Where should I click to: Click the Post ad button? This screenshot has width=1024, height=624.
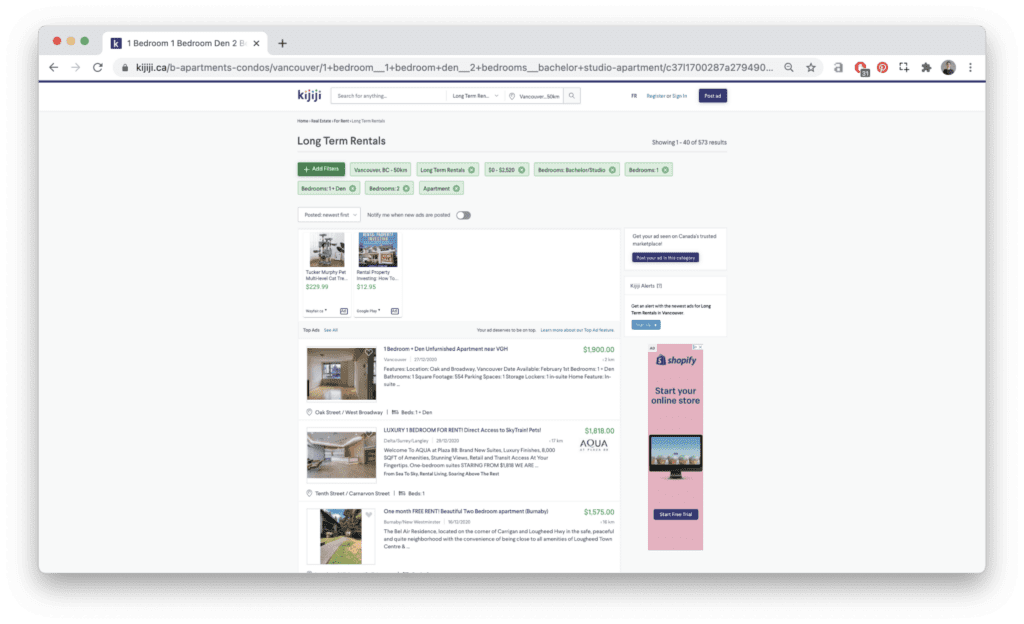(x=712, y=96)
